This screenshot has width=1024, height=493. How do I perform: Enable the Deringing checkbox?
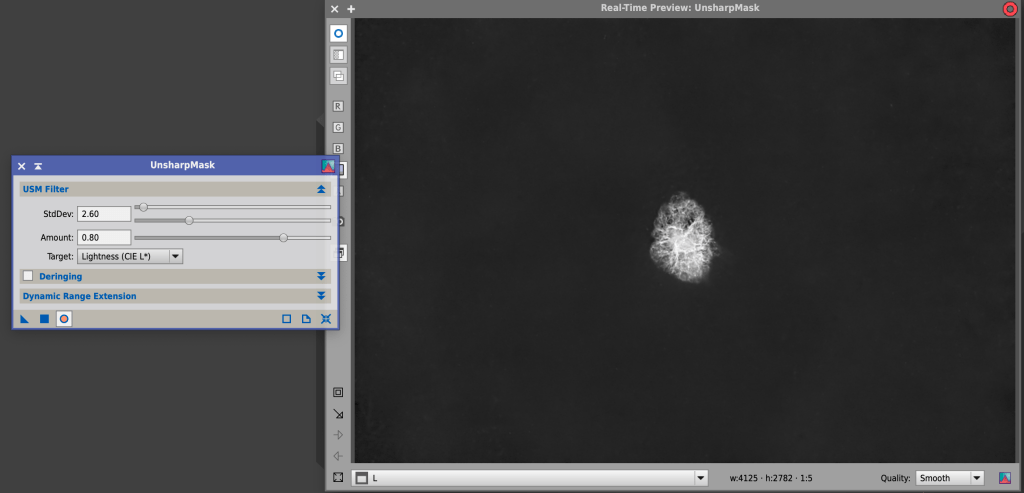click(28, 276)
